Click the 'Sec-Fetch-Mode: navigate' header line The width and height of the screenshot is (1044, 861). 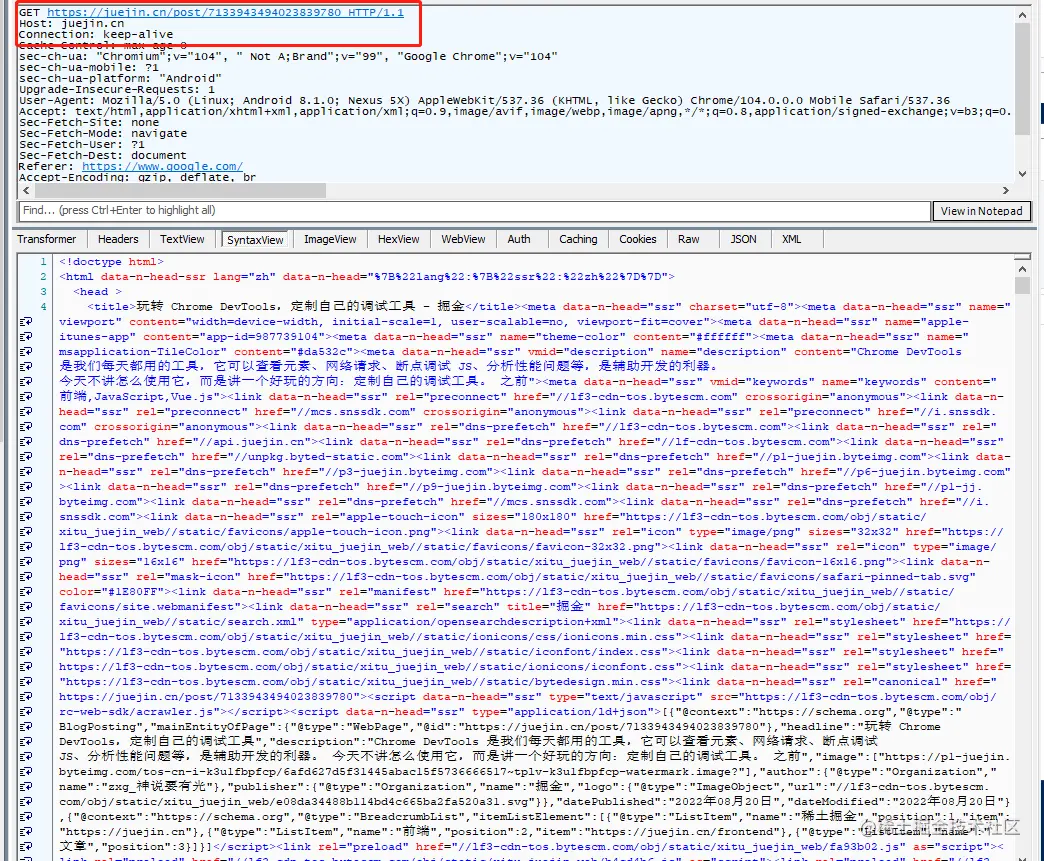103,133
